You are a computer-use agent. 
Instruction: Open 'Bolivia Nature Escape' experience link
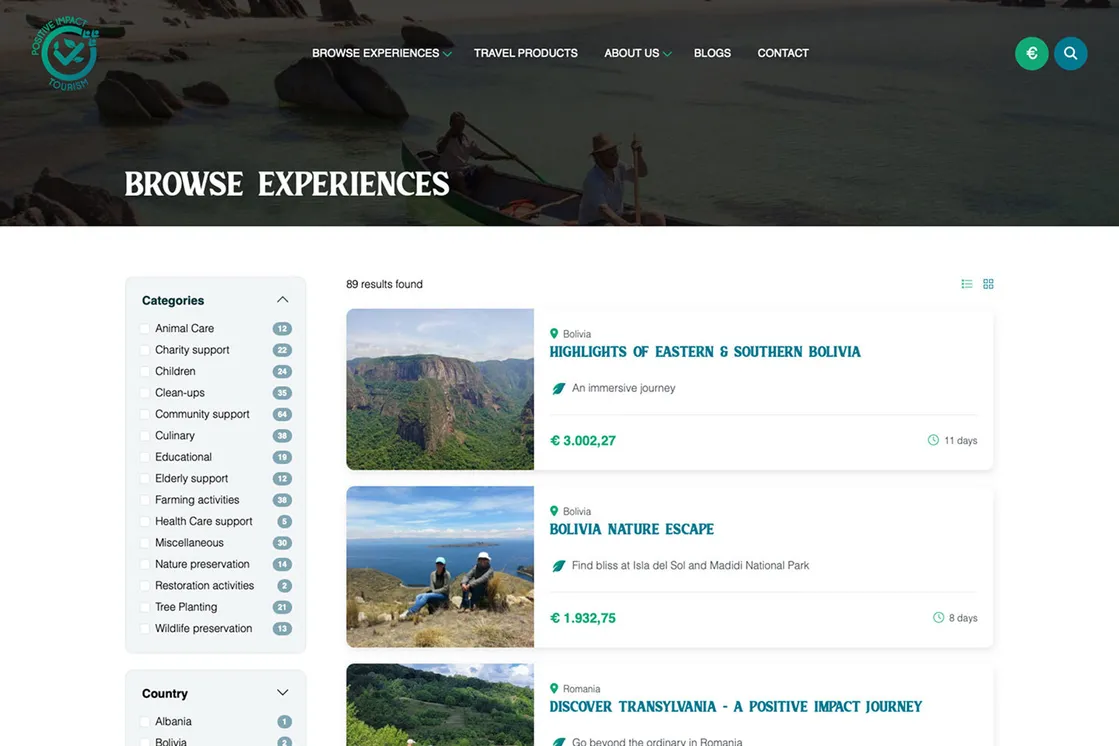(x=631, y=528)
